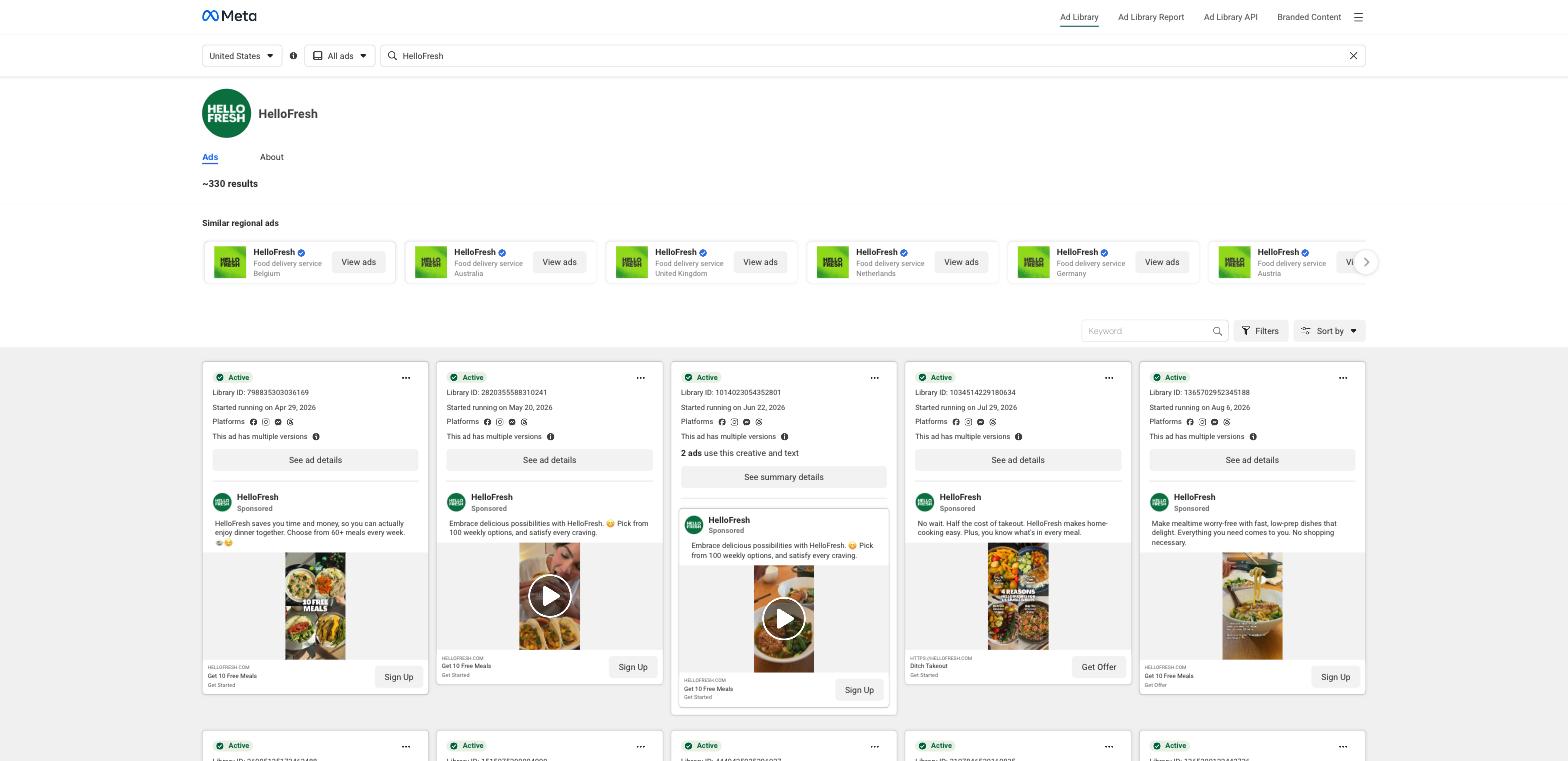Click multiple versions info icon, Jul 29 ad
This screenshot has height=761, width=1568.
click(1018, 437)
